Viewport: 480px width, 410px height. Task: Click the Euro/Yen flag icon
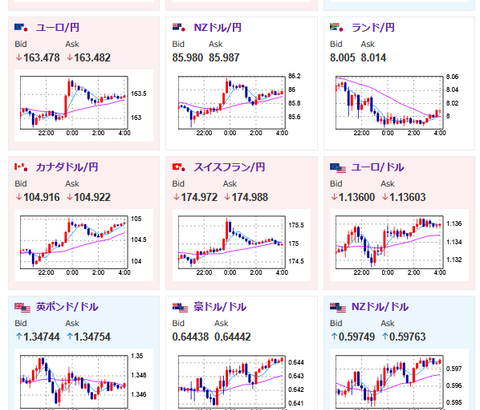click(x=21, y=28)
